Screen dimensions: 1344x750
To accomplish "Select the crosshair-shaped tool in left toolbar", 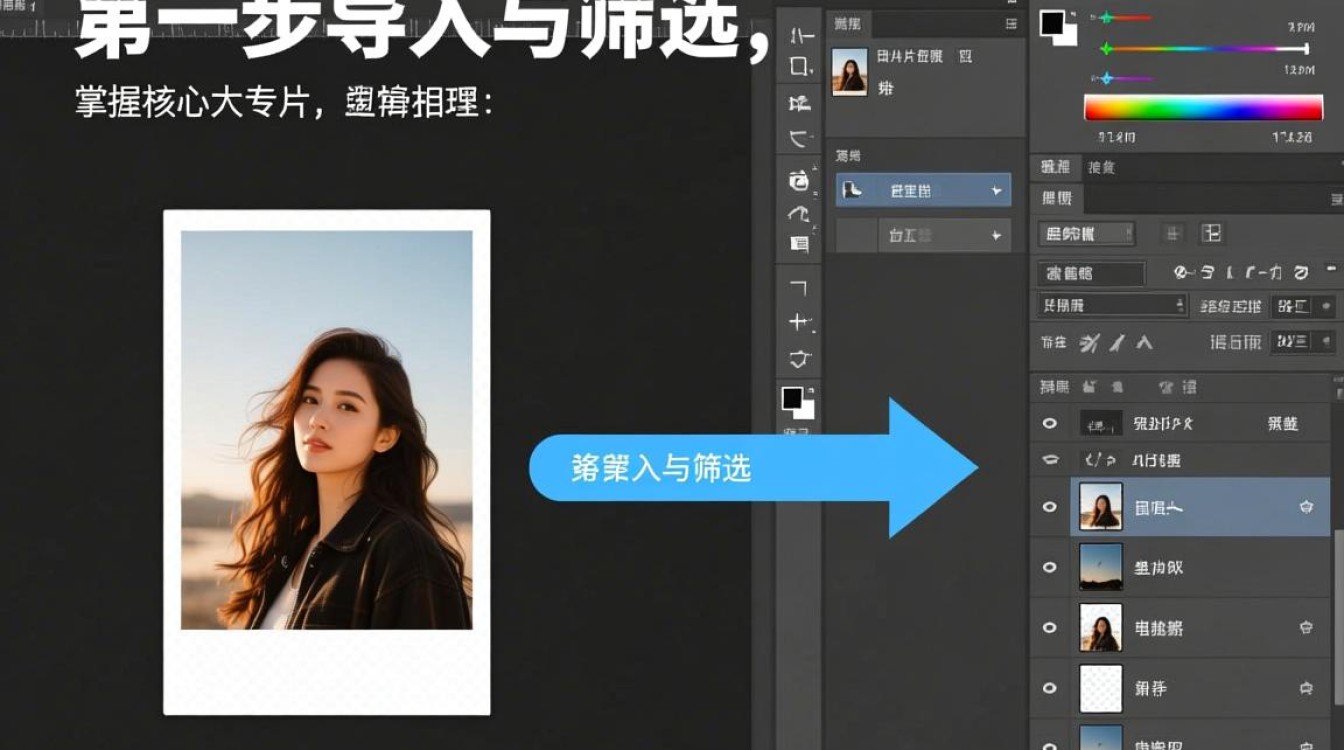I will pos(799,322).
